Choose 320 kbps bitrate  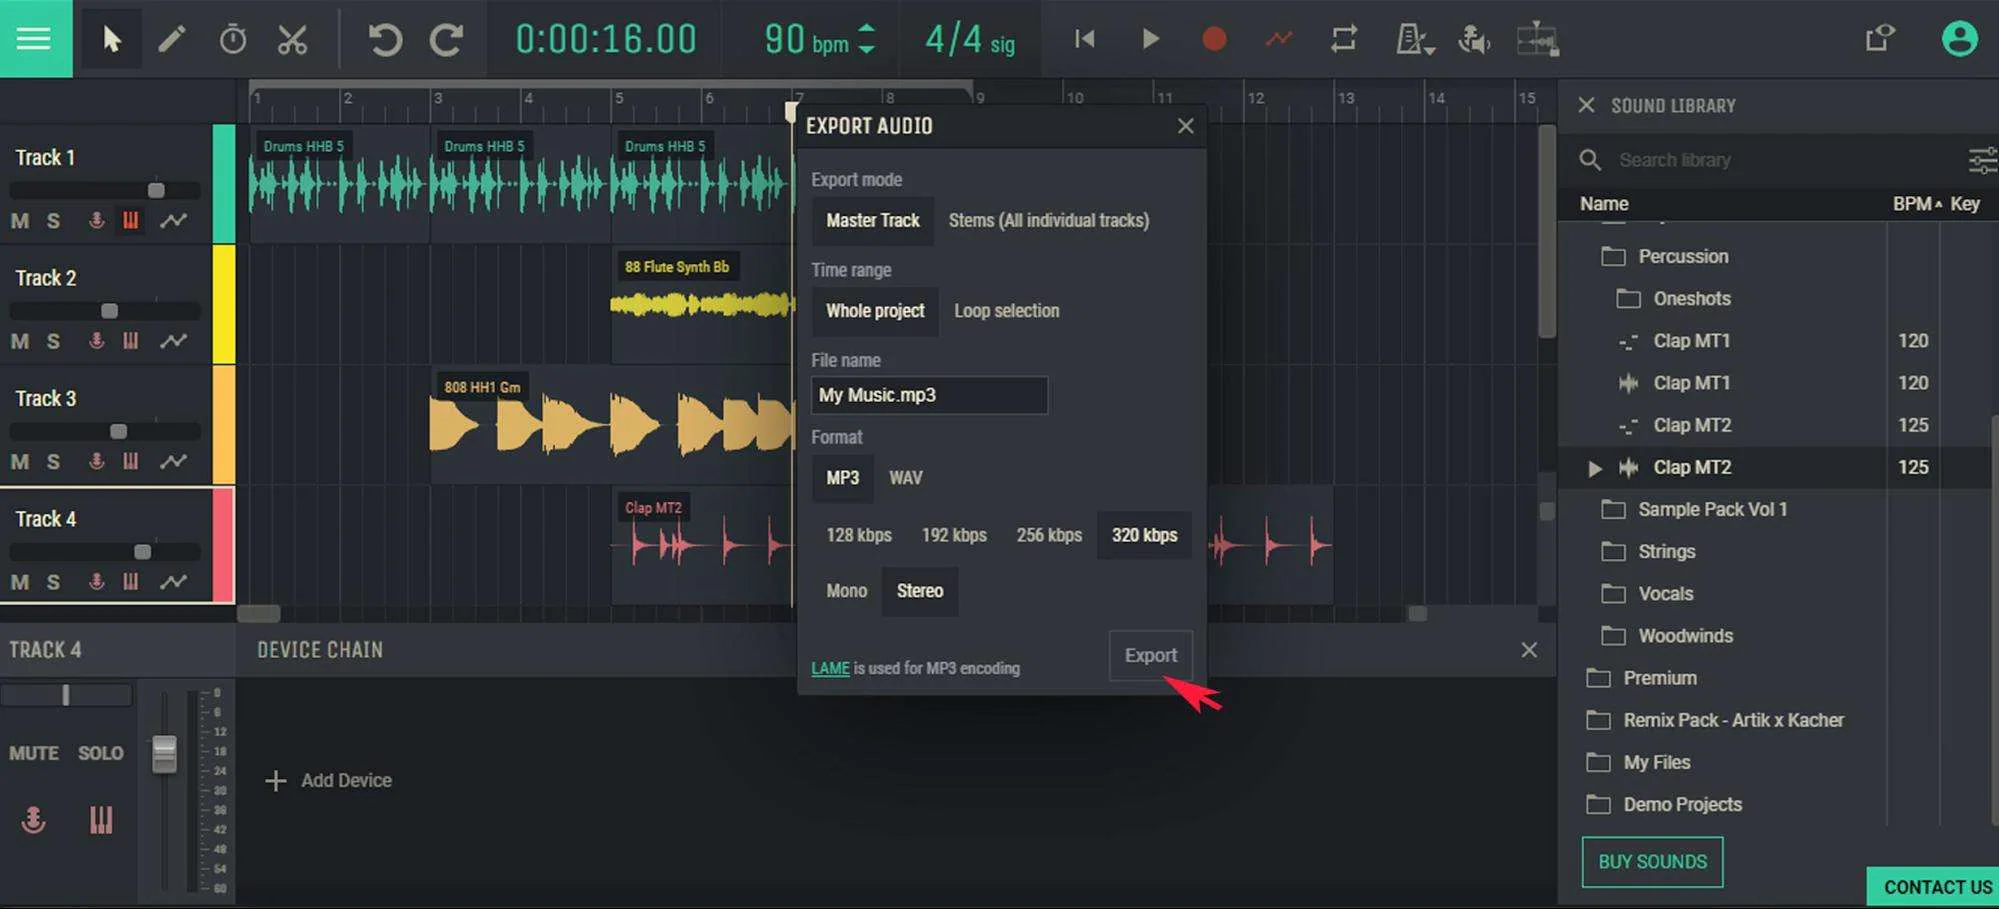click(1144, 535)
